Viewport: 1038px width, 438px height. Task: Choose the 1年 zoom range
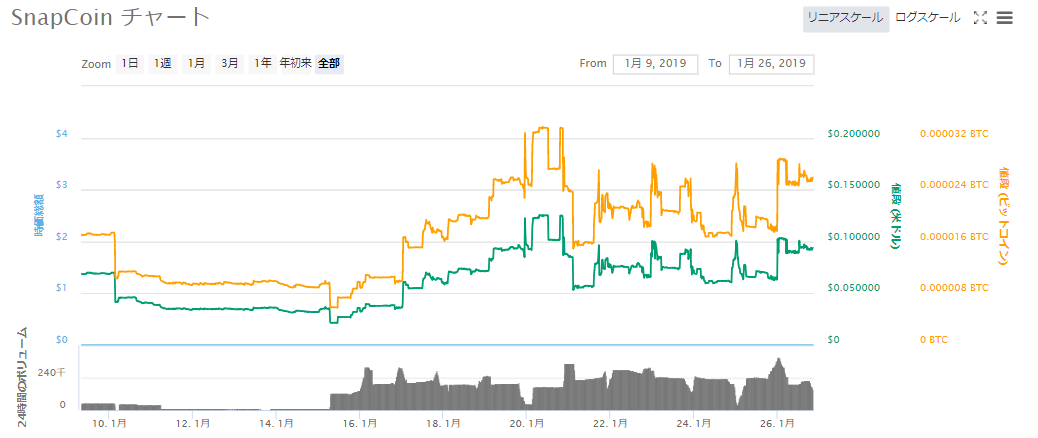pyautogui.click(x=263, y=64)
